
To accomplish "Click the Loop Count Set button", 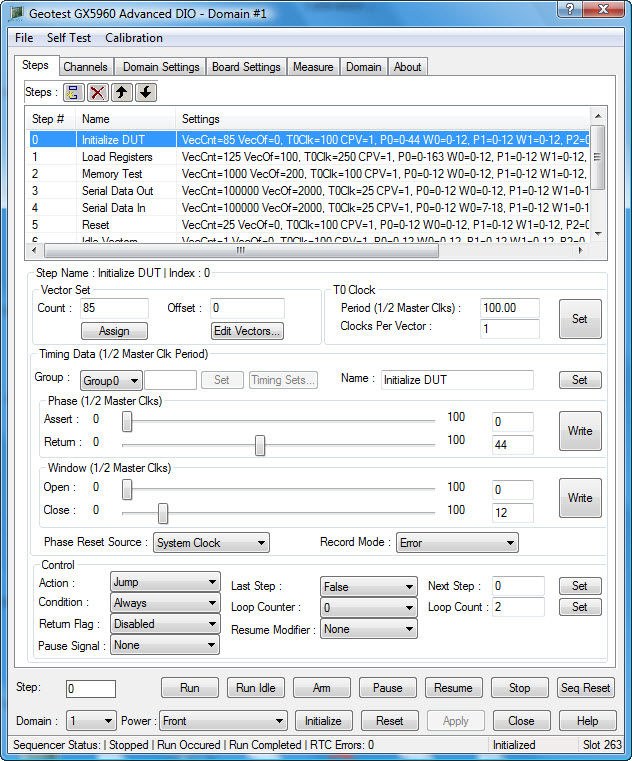I will coord(580,607).
